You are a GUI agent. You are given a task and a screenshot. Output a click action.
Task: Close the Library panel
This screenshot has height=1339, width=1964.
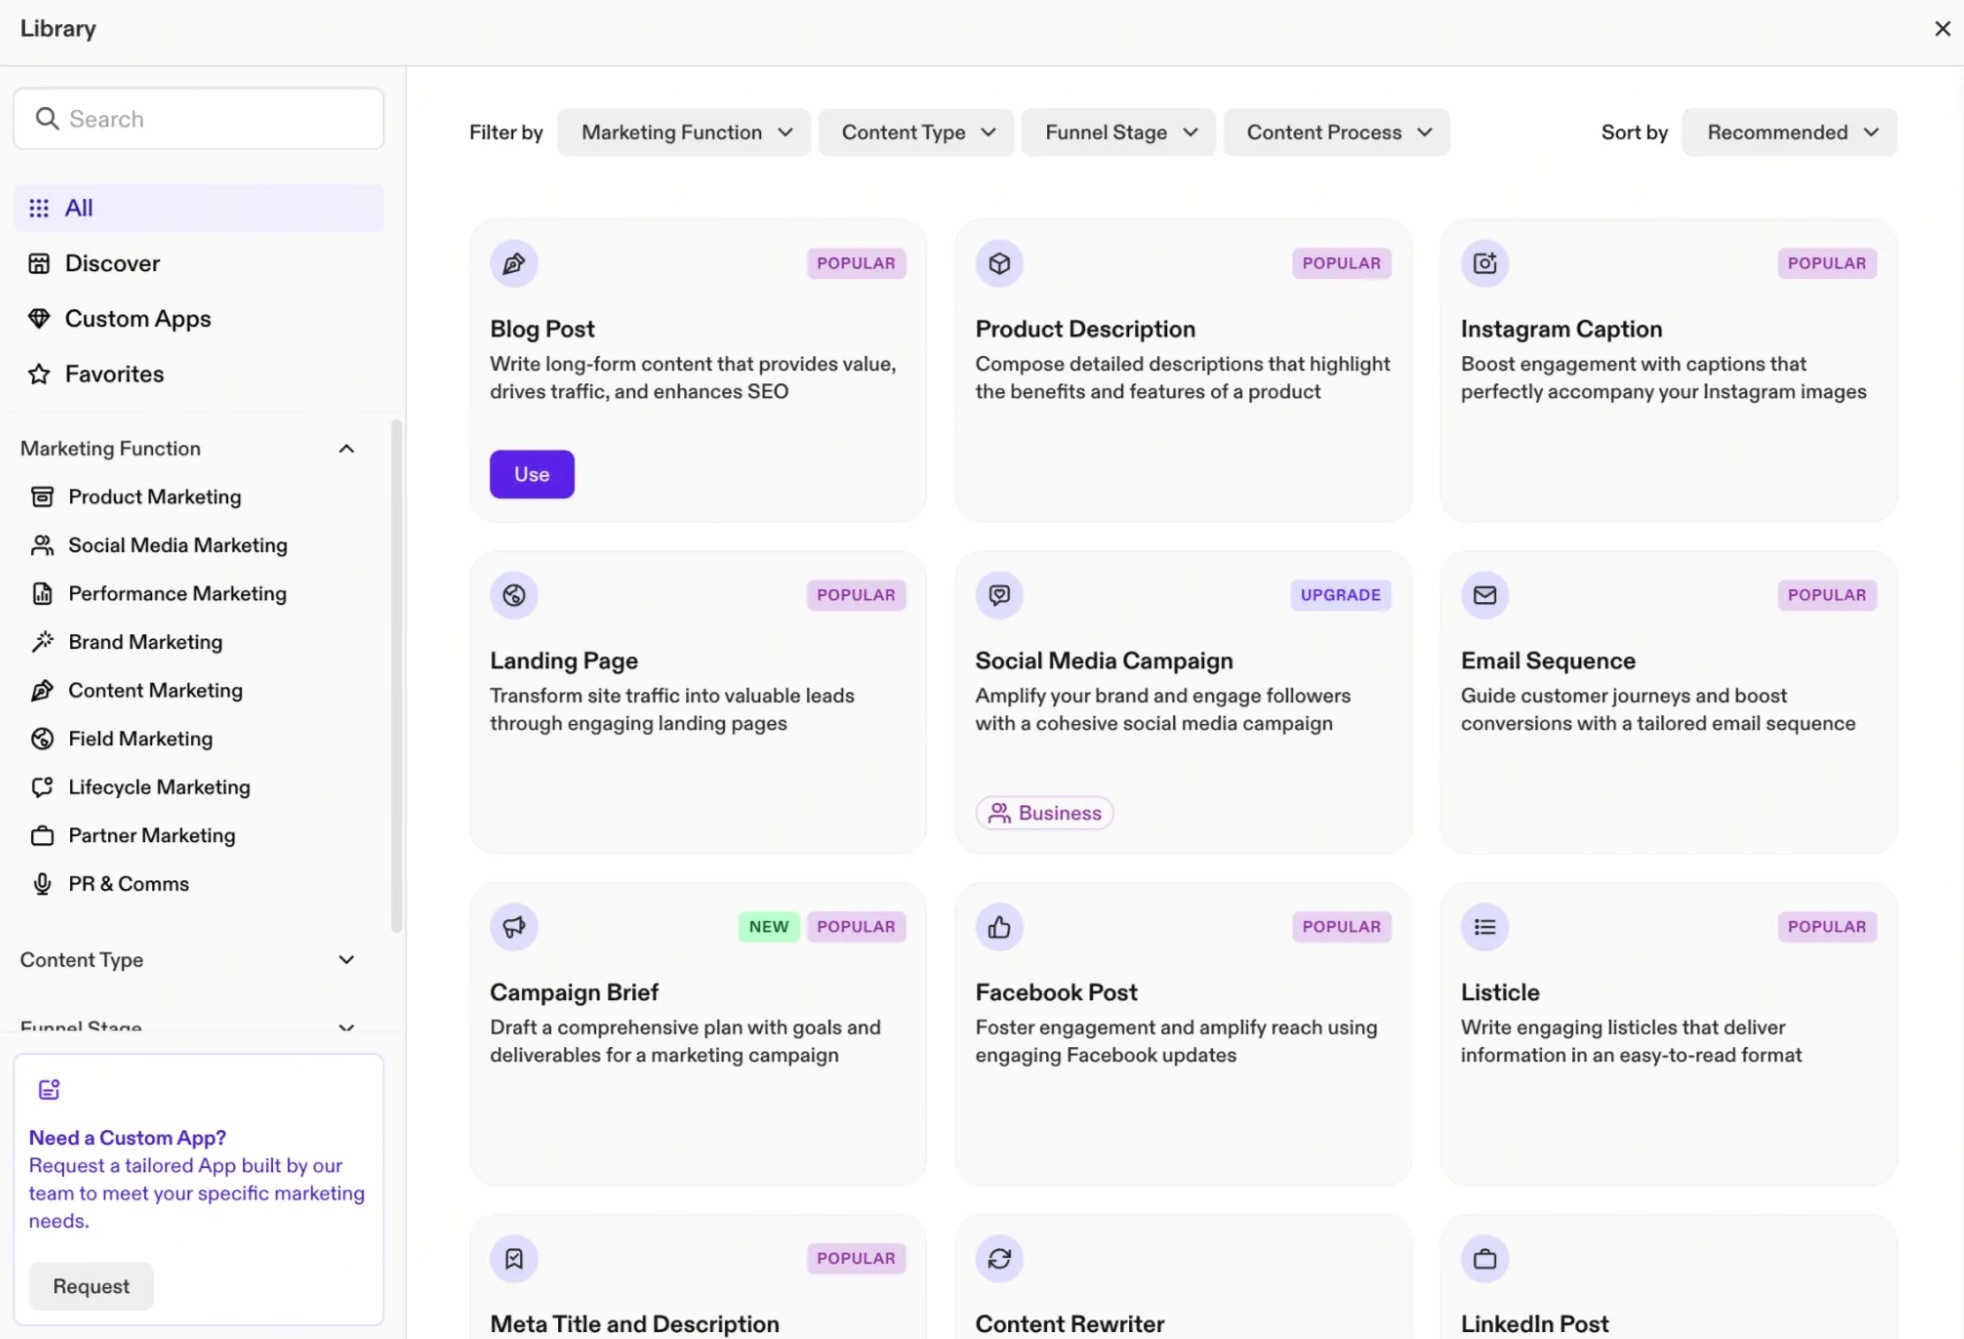pos(1942,29)
